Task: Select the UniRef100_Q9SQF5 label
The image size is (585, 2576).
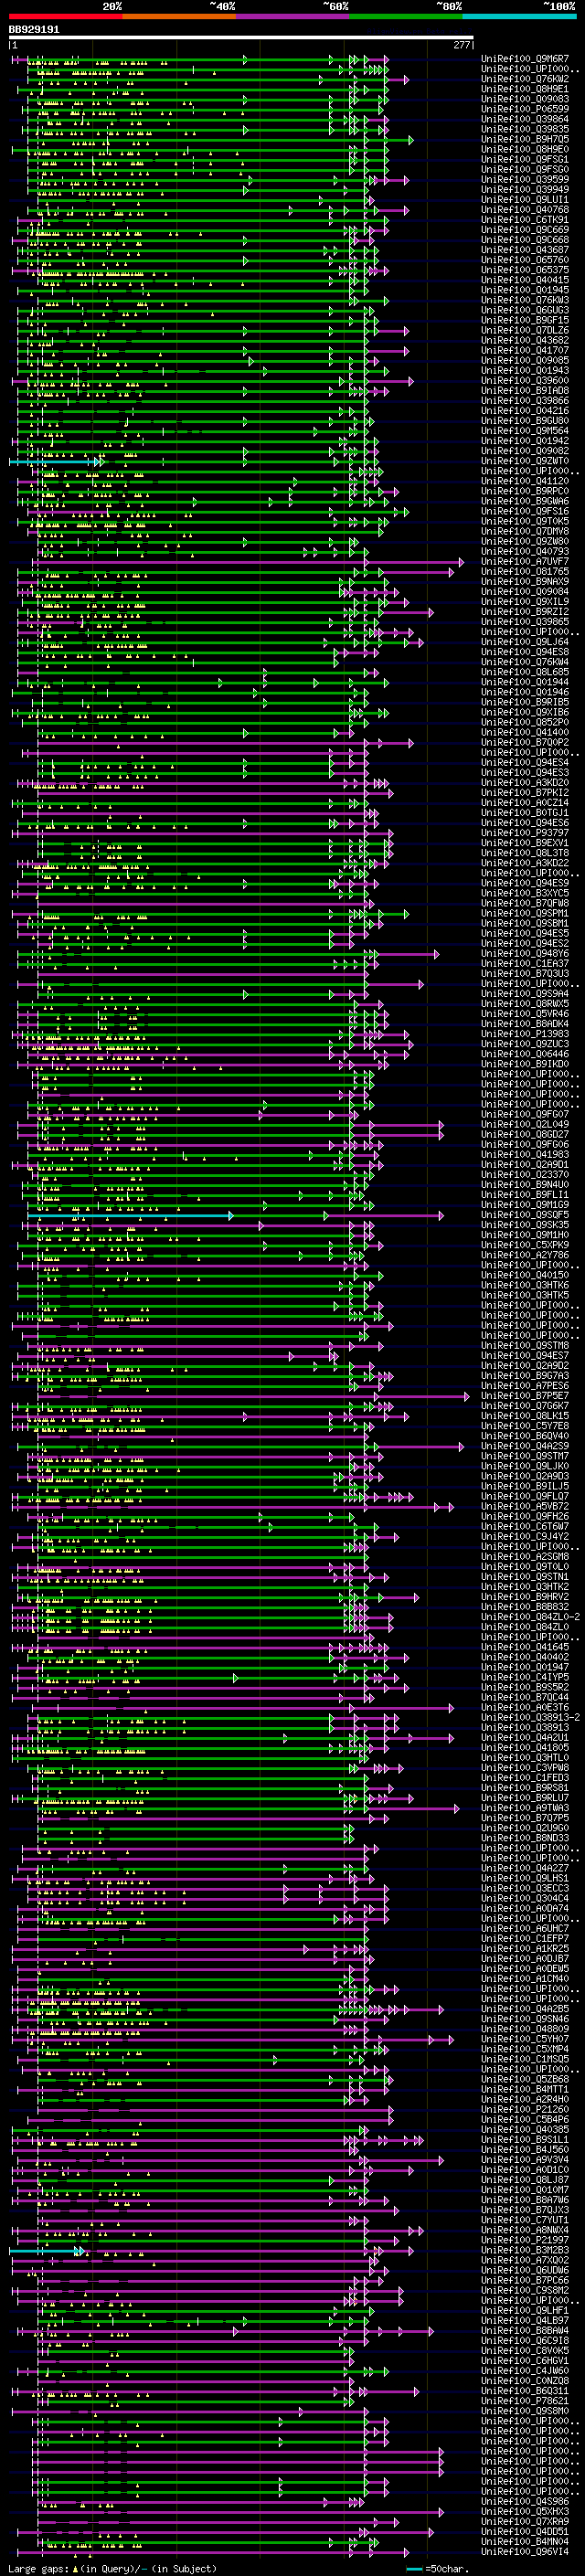Action: (525, 1215)
